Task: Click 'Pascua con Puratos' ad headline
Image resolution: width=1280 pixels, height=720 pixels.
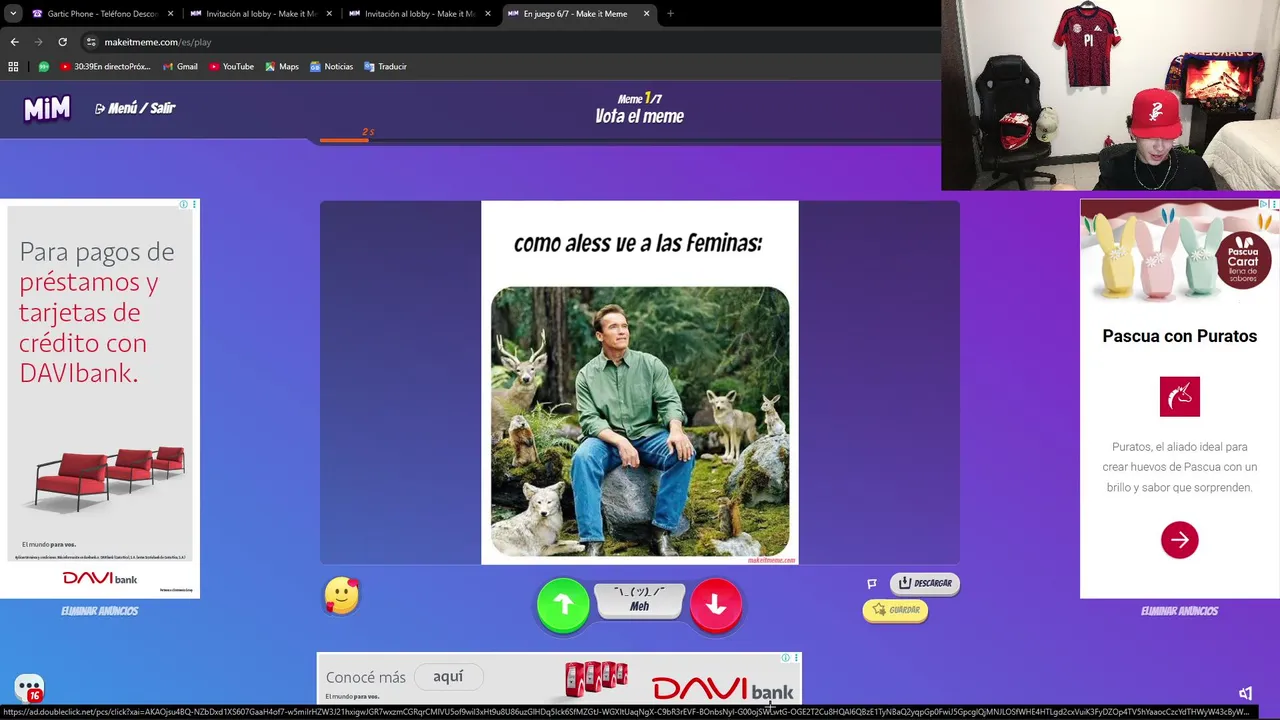Action: 1180,336
